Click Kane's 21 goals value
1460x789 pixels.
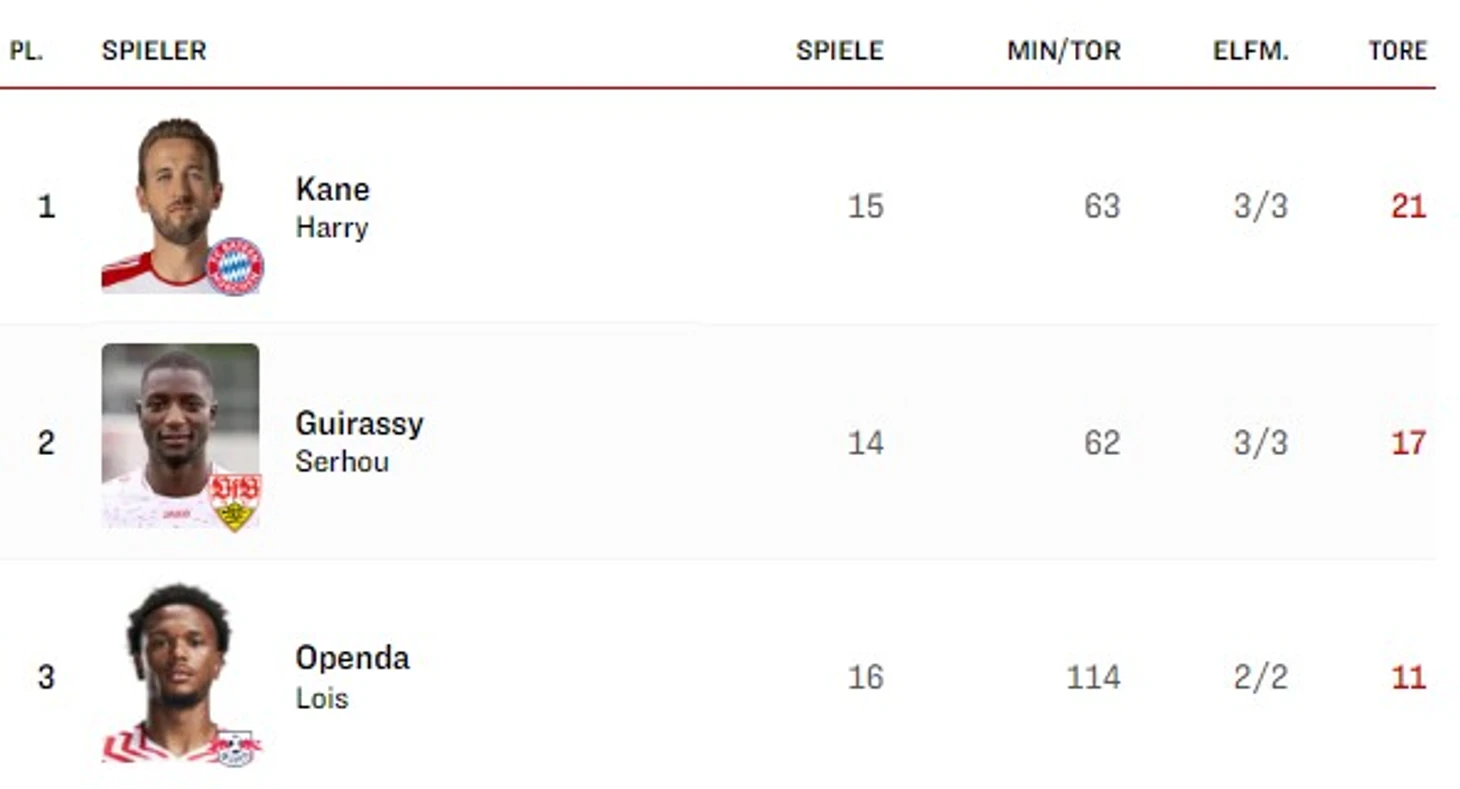[1407, 207]
